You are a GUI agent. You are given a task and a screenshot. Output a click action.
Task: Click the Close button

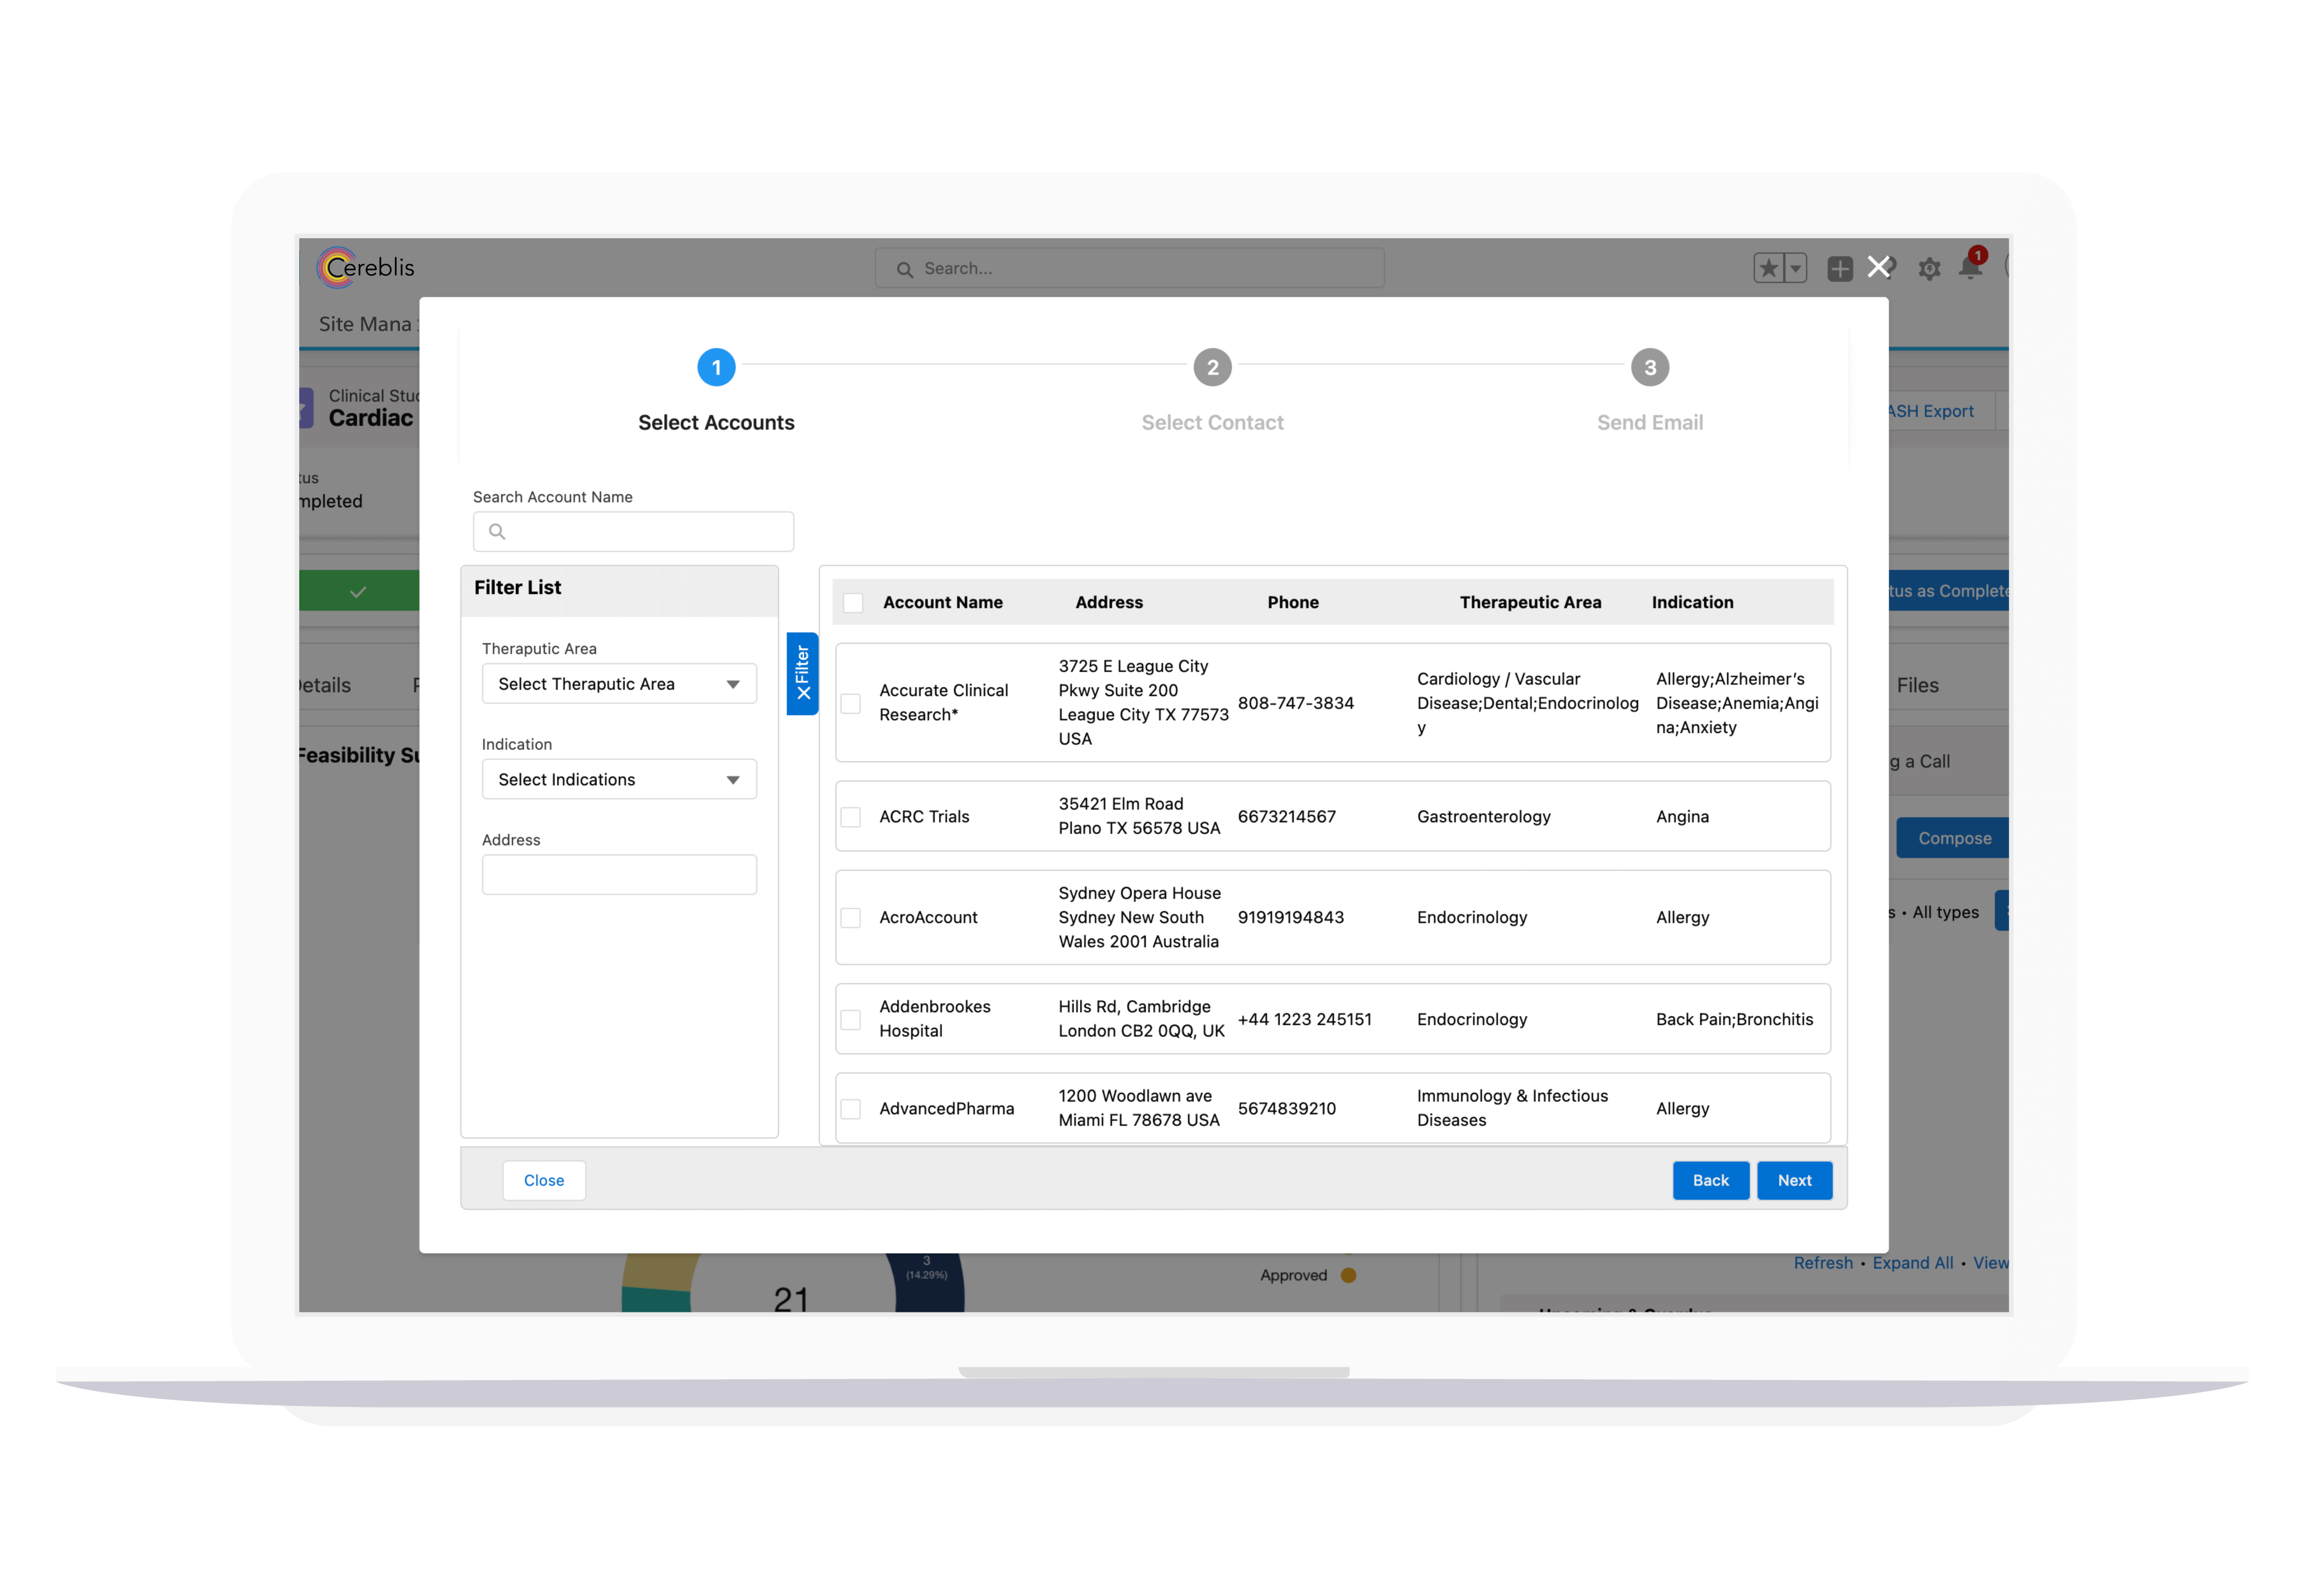point(544,1180)
